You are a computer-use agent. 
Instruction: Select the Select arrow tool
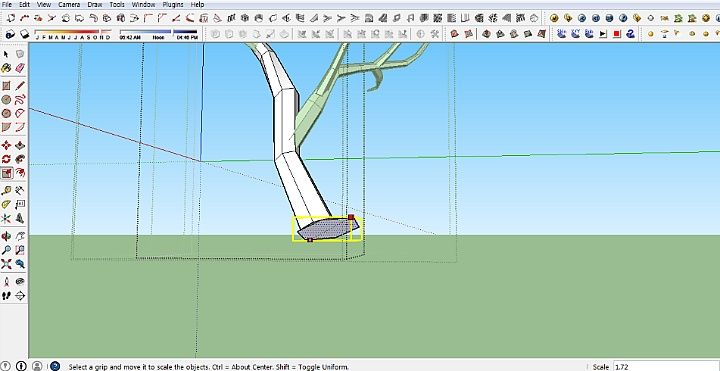tap(6, 54)
